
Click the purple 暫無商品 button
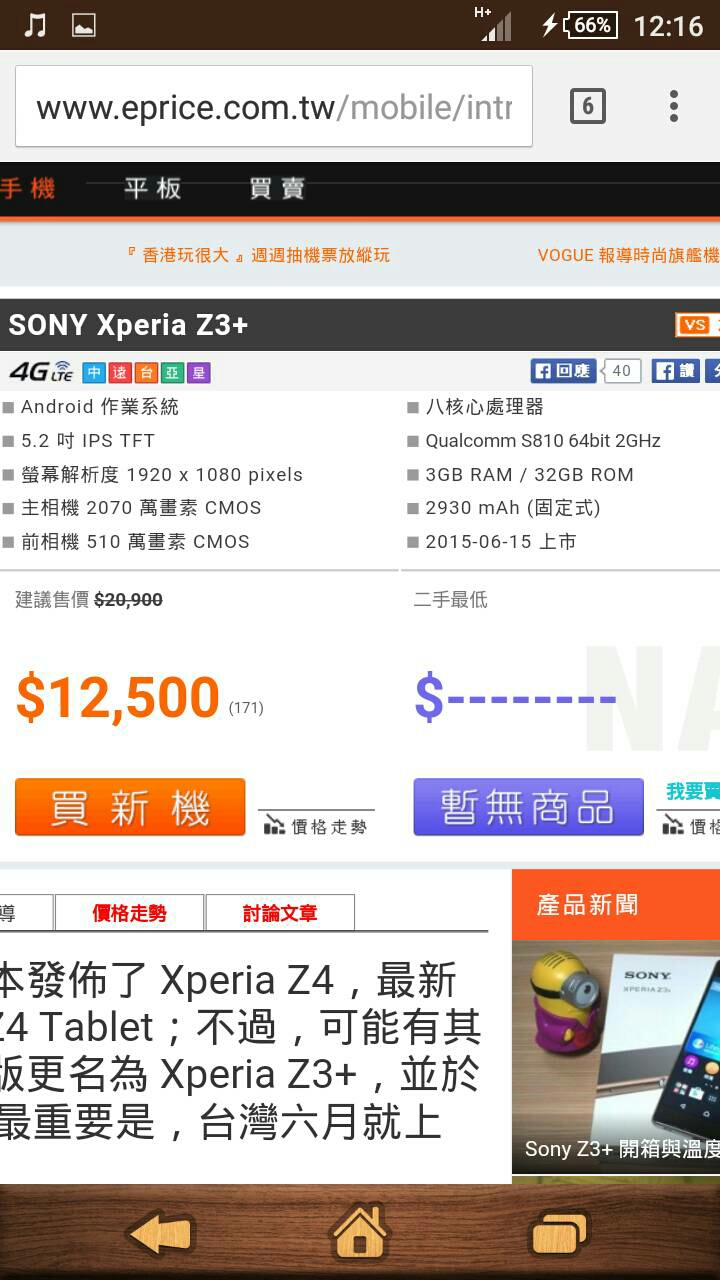pos(528,807)
